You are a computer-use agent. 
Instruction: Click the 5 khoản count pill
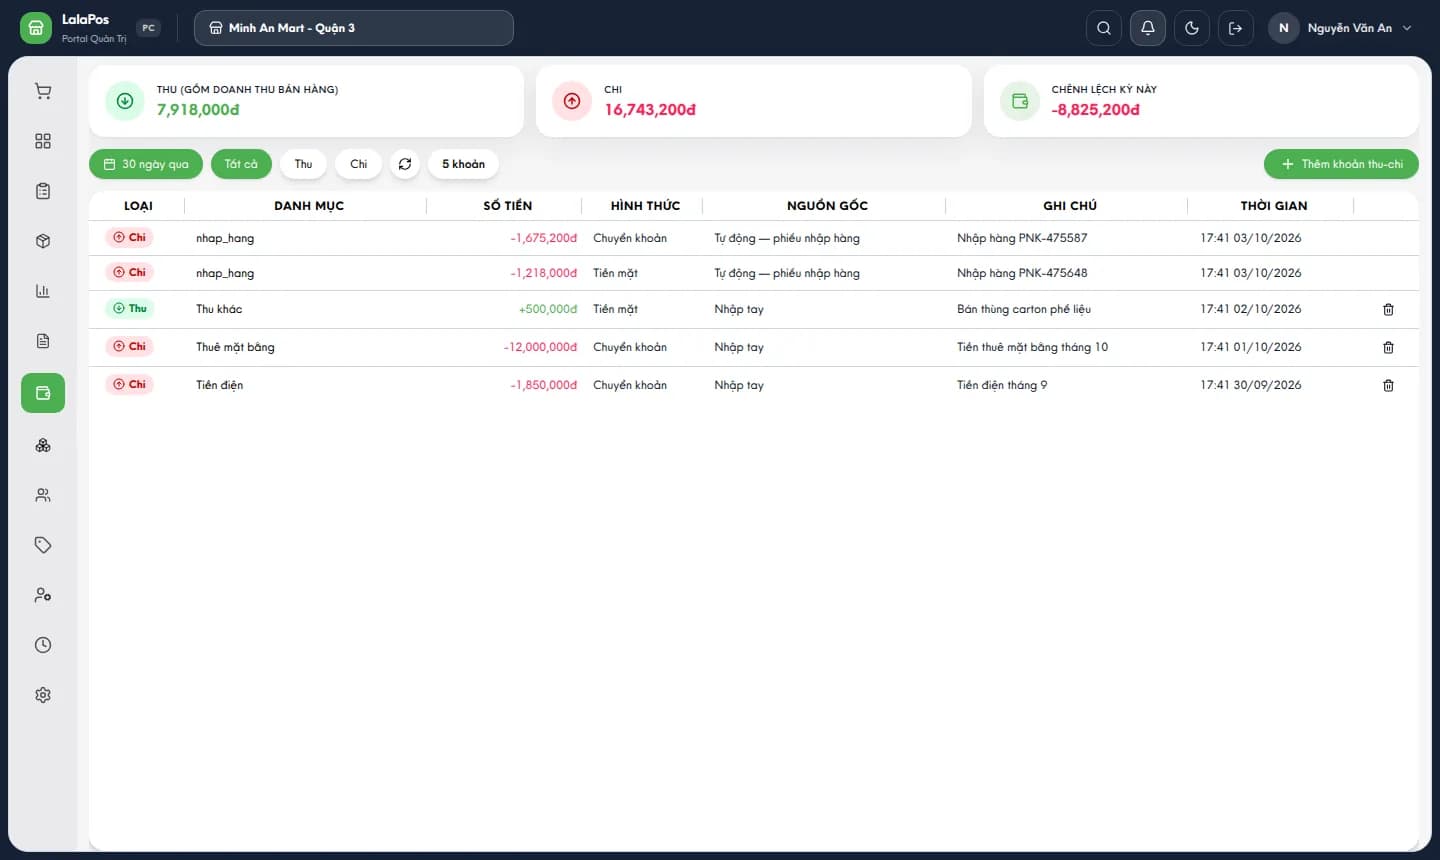click(463, 164)
